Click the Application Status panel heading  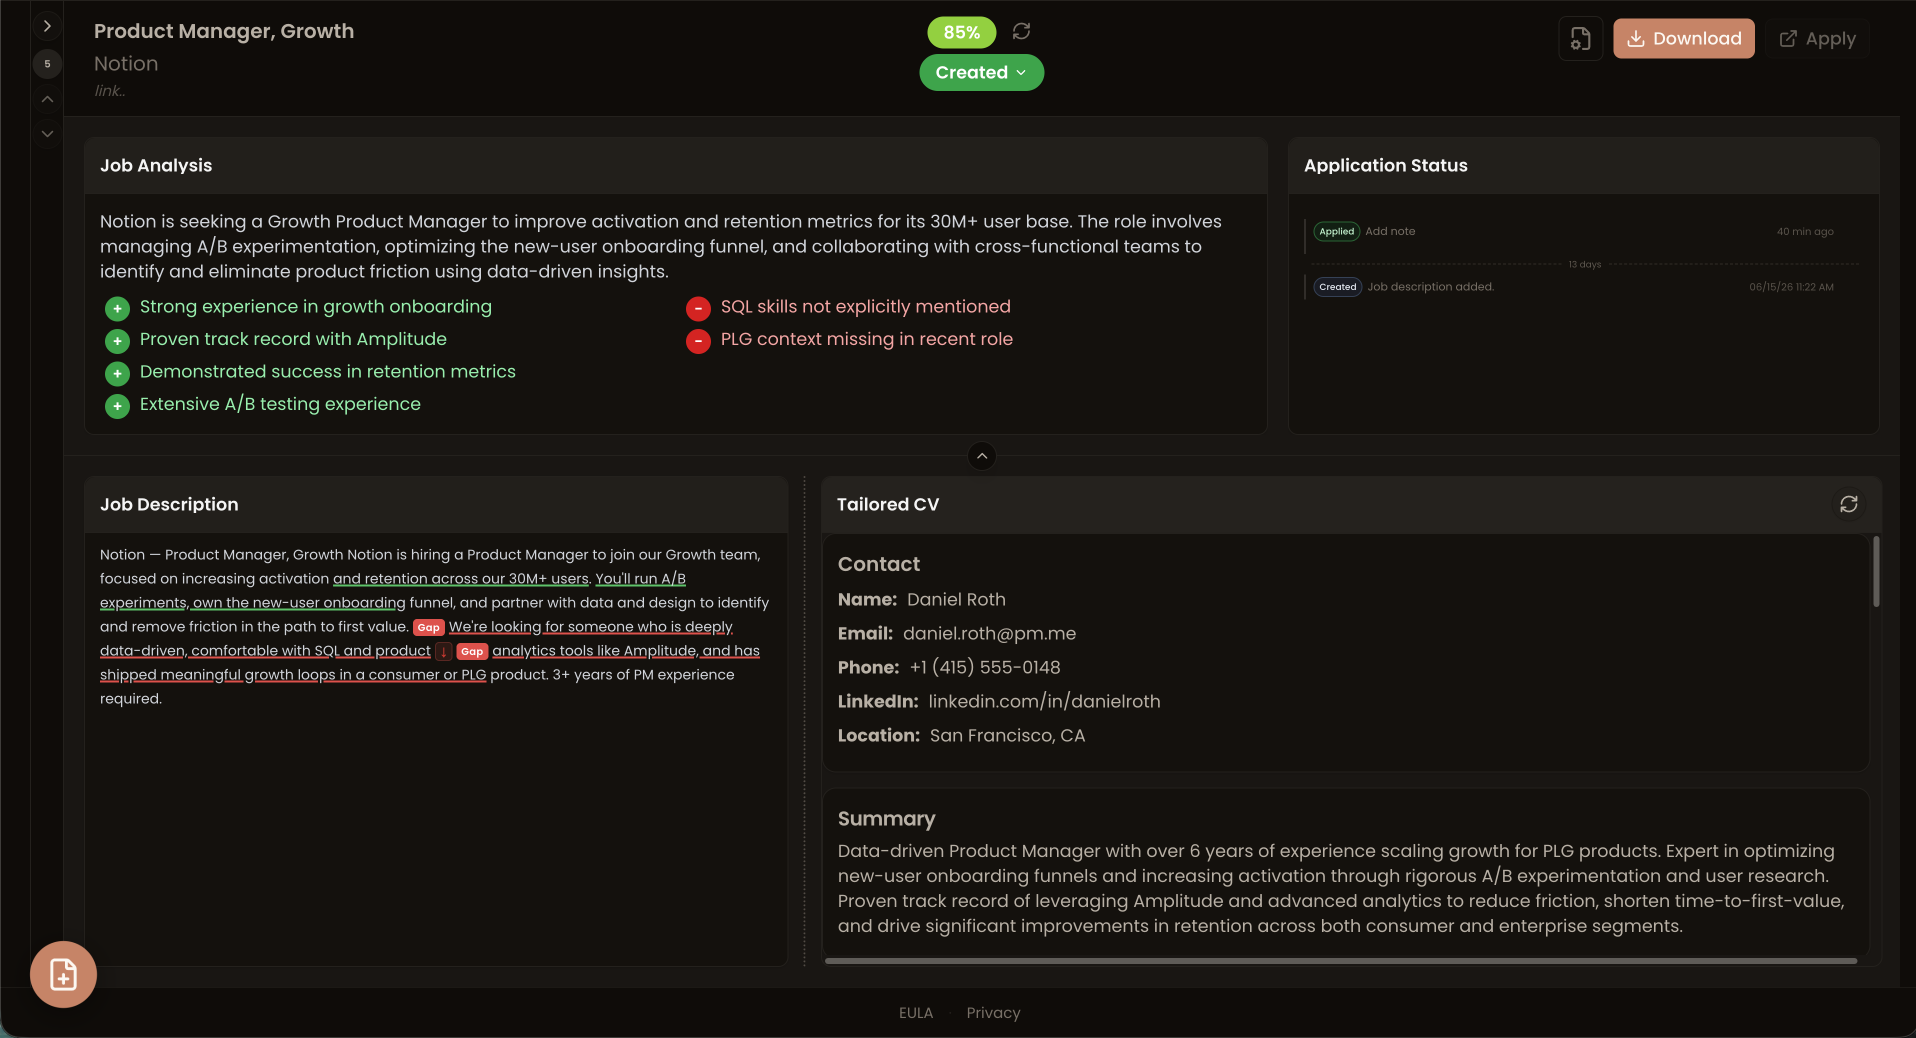1385,165
